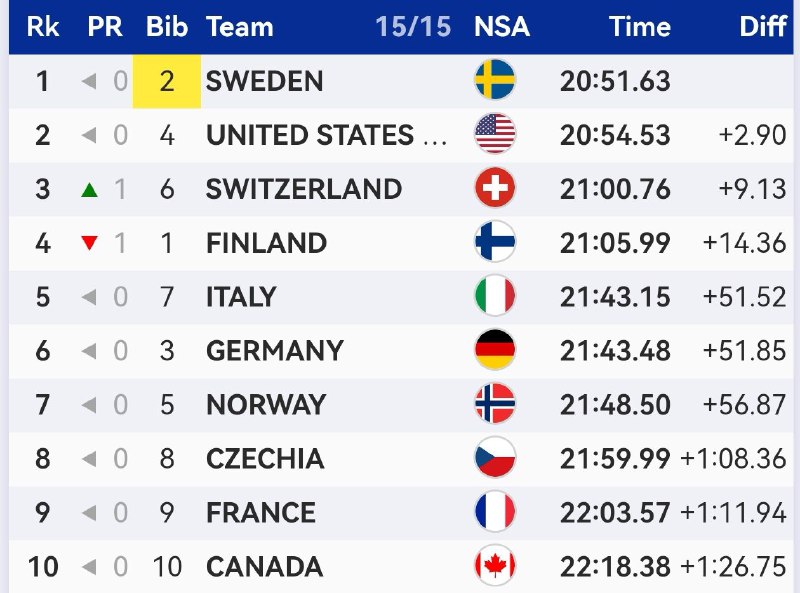This screenshot has width=800, height=593.
Task: Select the NORWAY team name
Action: tap(266, 405)
